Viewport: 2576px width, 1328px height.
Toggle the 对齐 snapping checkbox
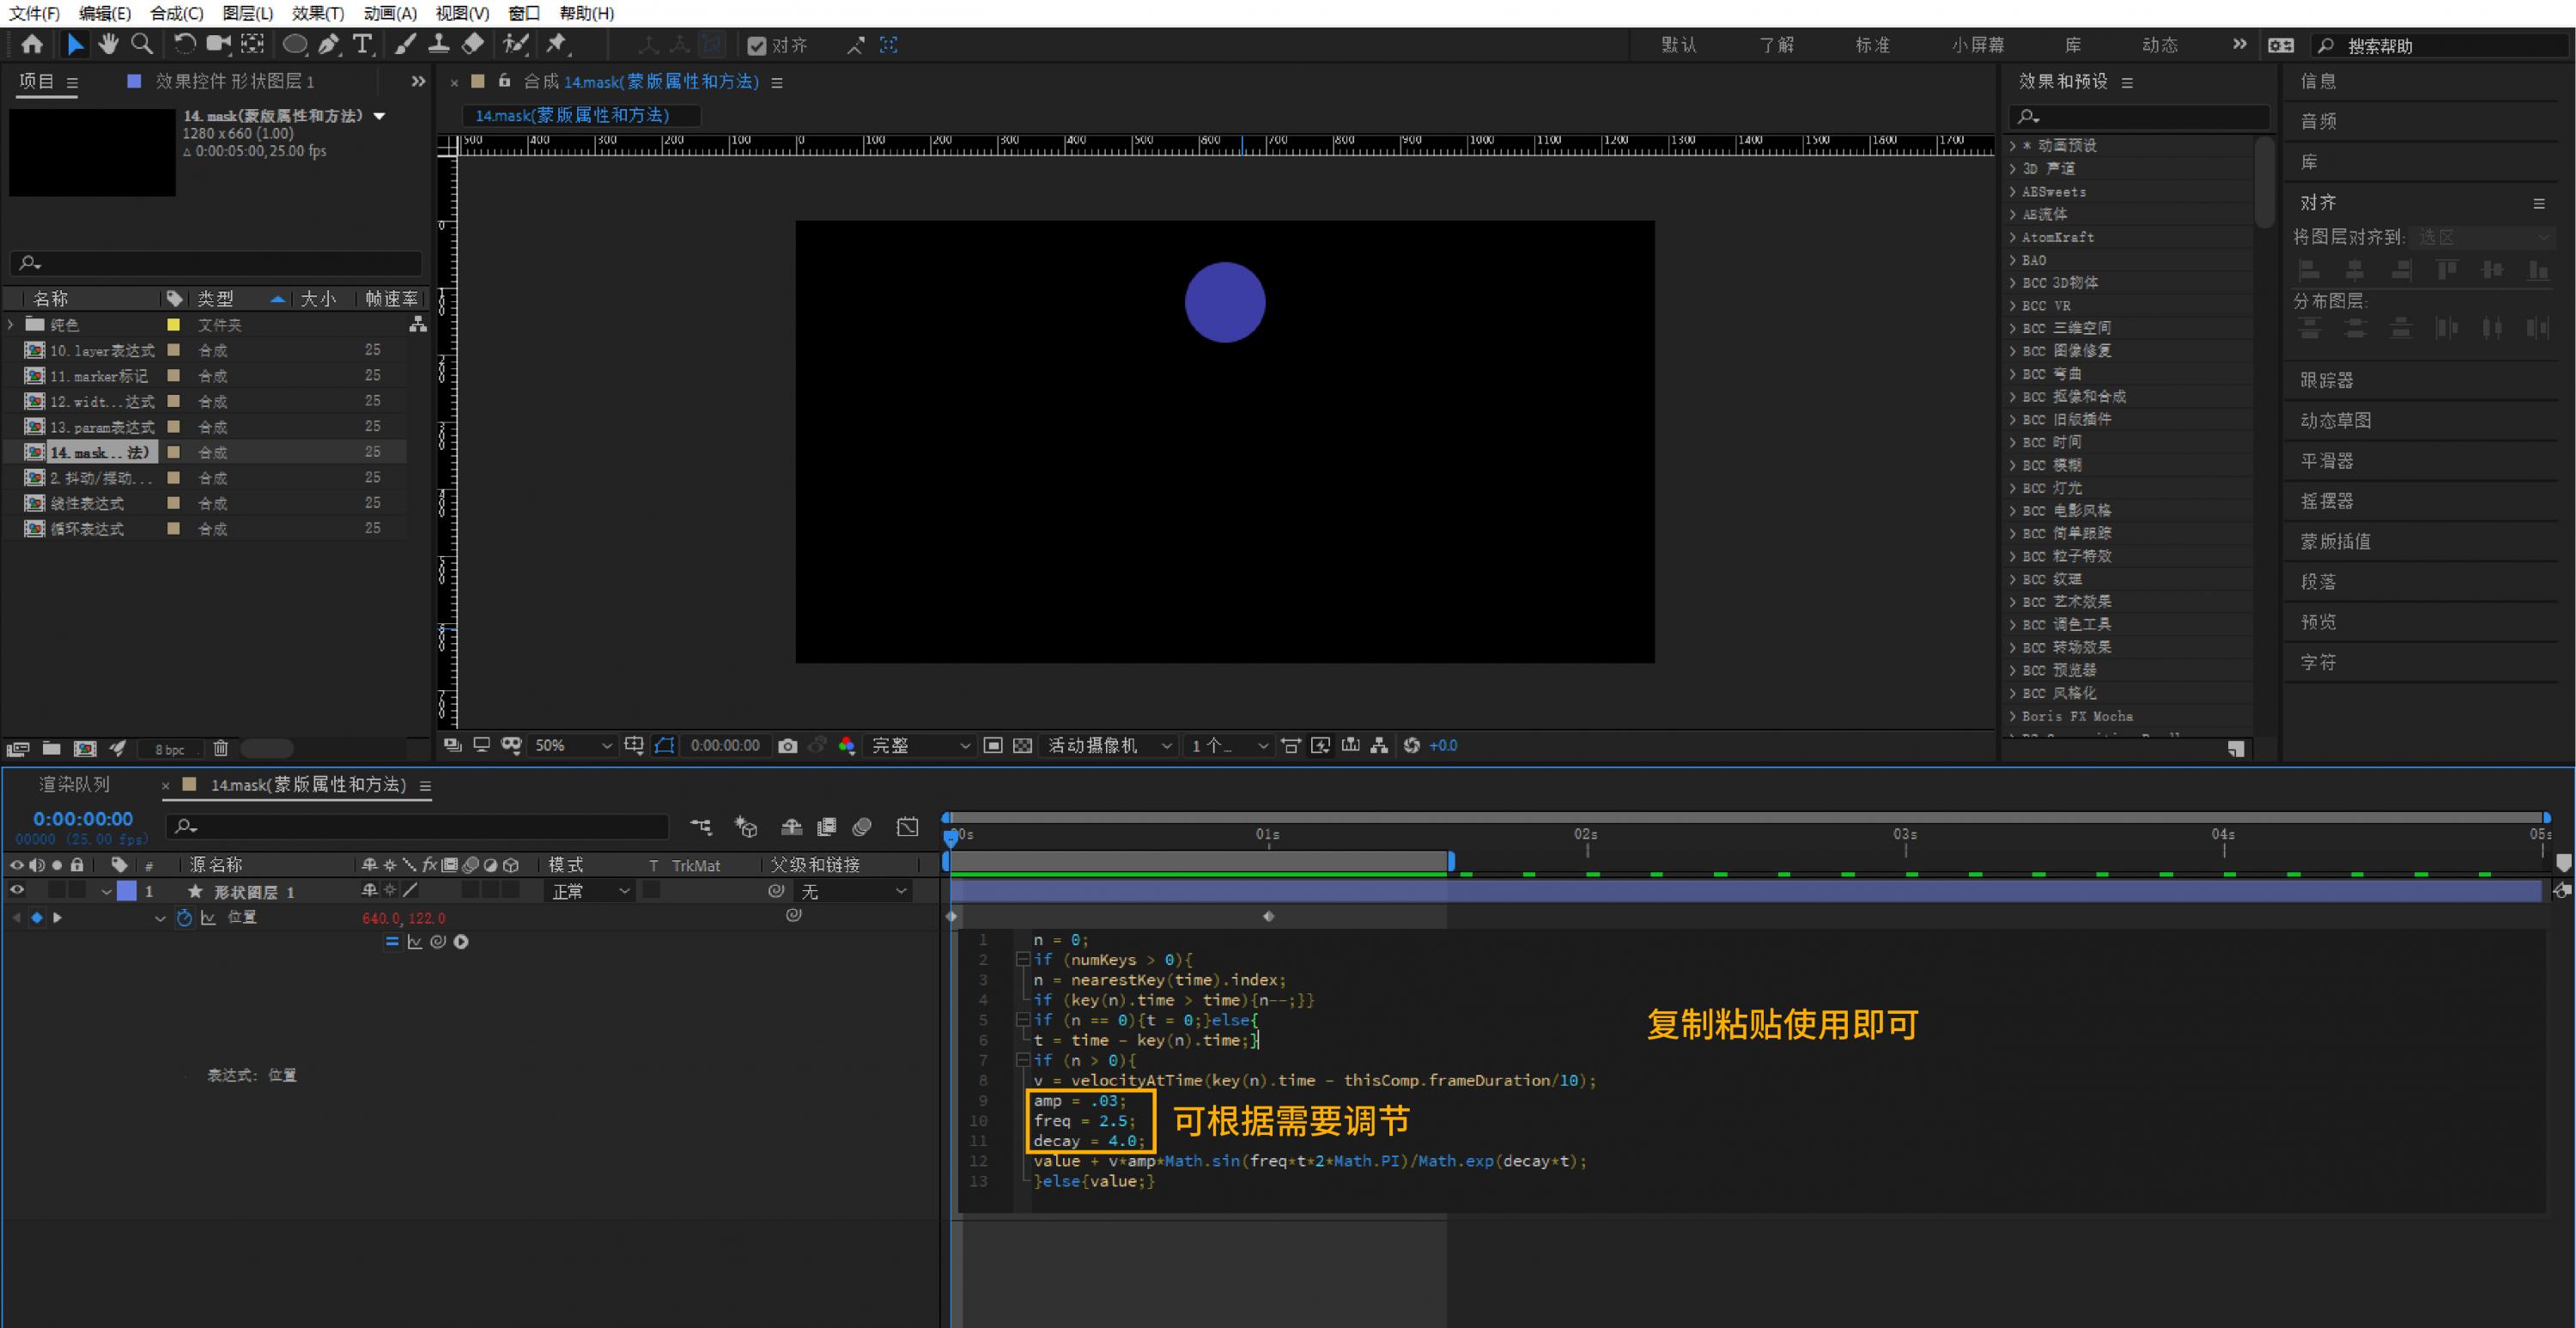(757, 45)
